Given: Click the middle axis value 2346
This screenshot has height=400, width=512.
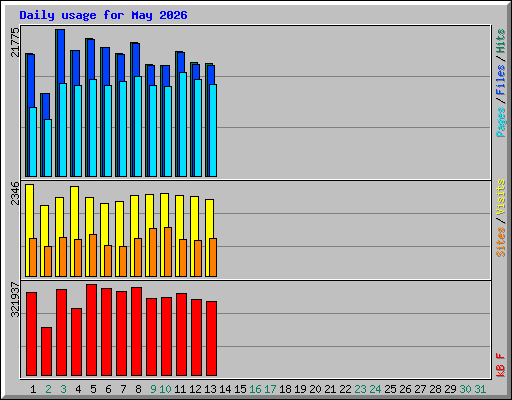Looking at the screenshot, I should pyautogui.click(x=15, y=193).
